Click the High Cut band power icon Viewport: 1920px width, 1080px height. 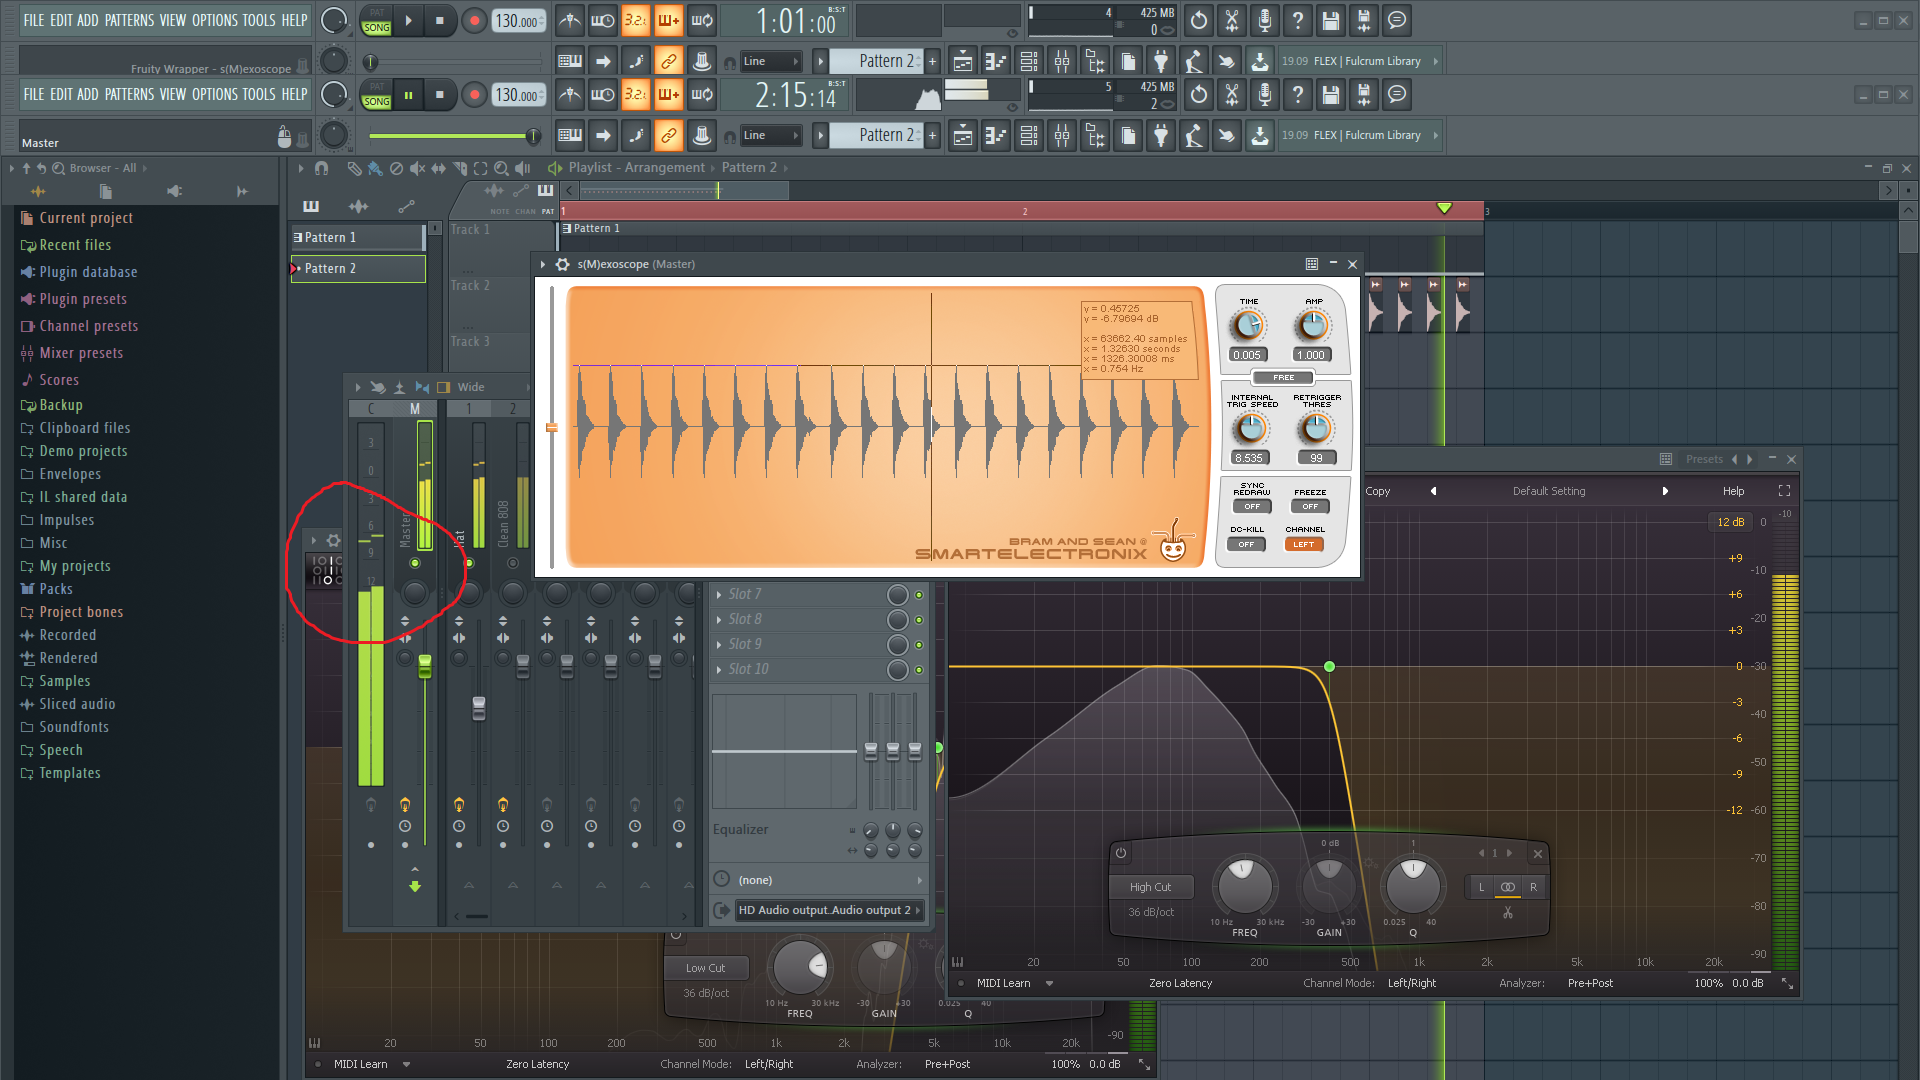point(1121,853)
